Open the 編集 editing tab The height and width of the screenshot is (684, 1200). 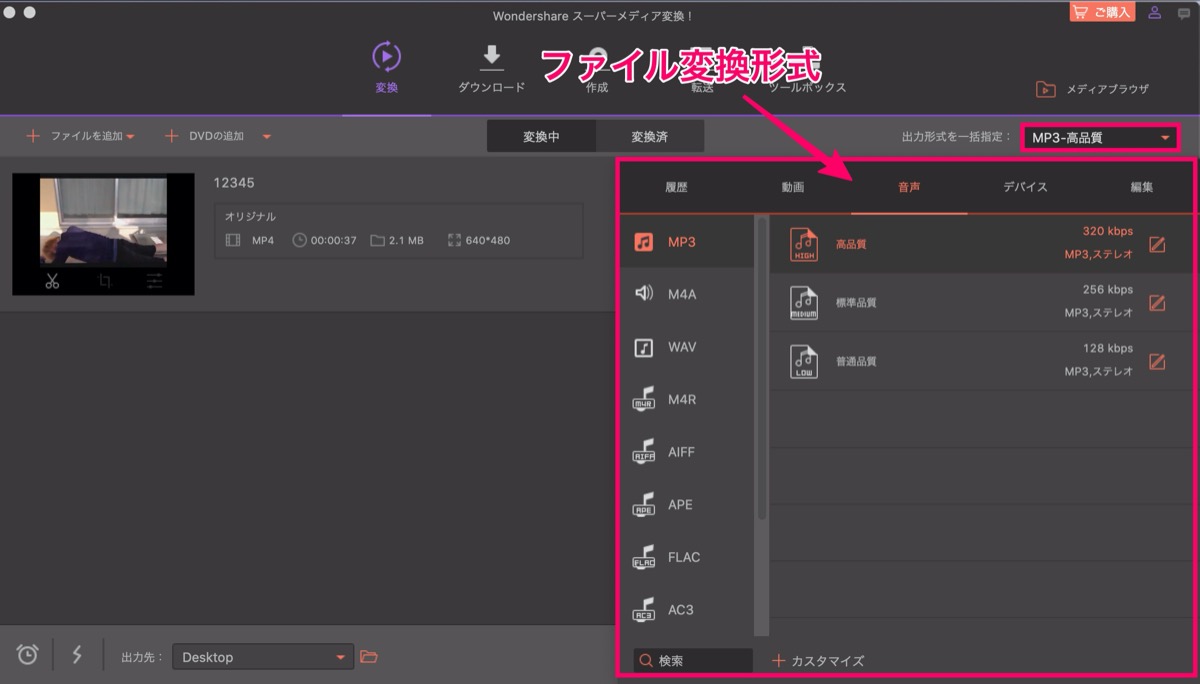click(1141, 187)
